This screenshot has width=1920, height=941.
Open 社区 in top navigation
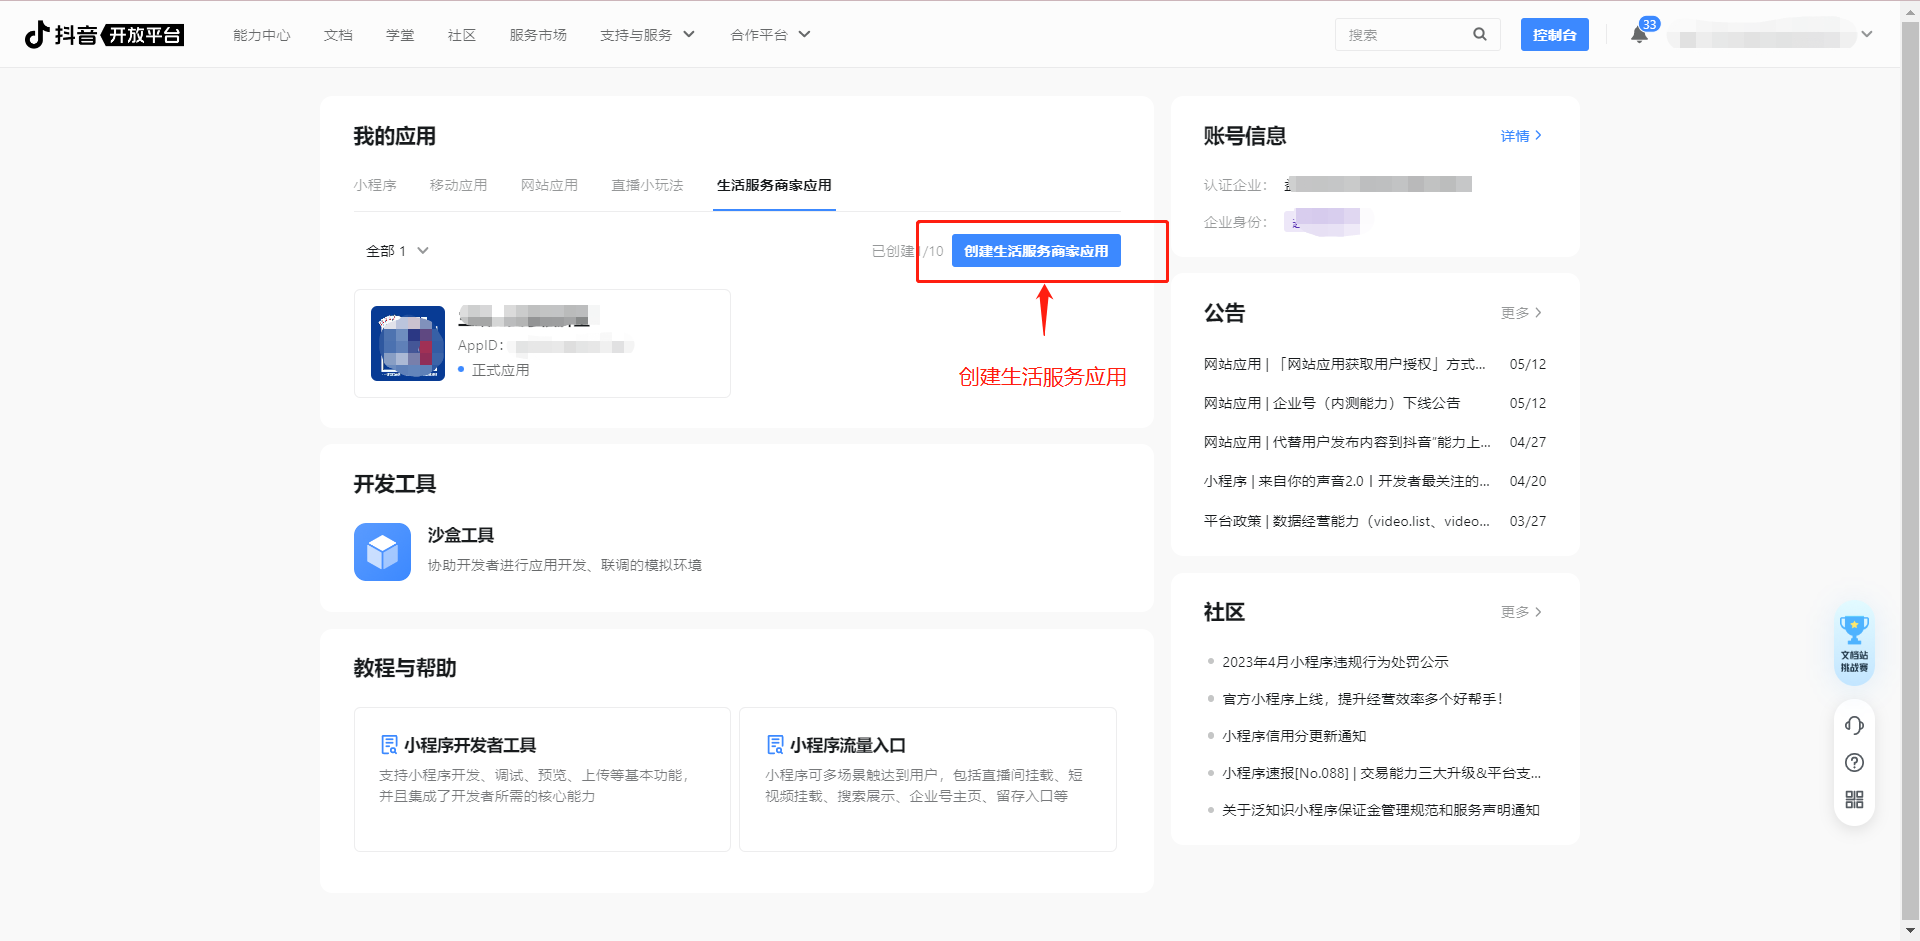coord(462,35)
